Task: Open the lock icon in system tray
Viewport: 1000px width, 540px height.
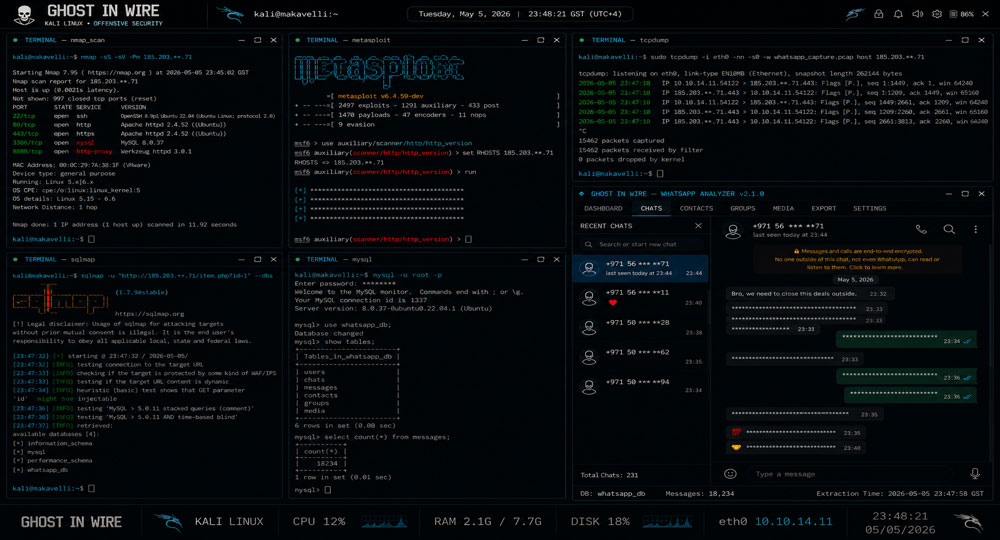Action: (x=878, y=13)
